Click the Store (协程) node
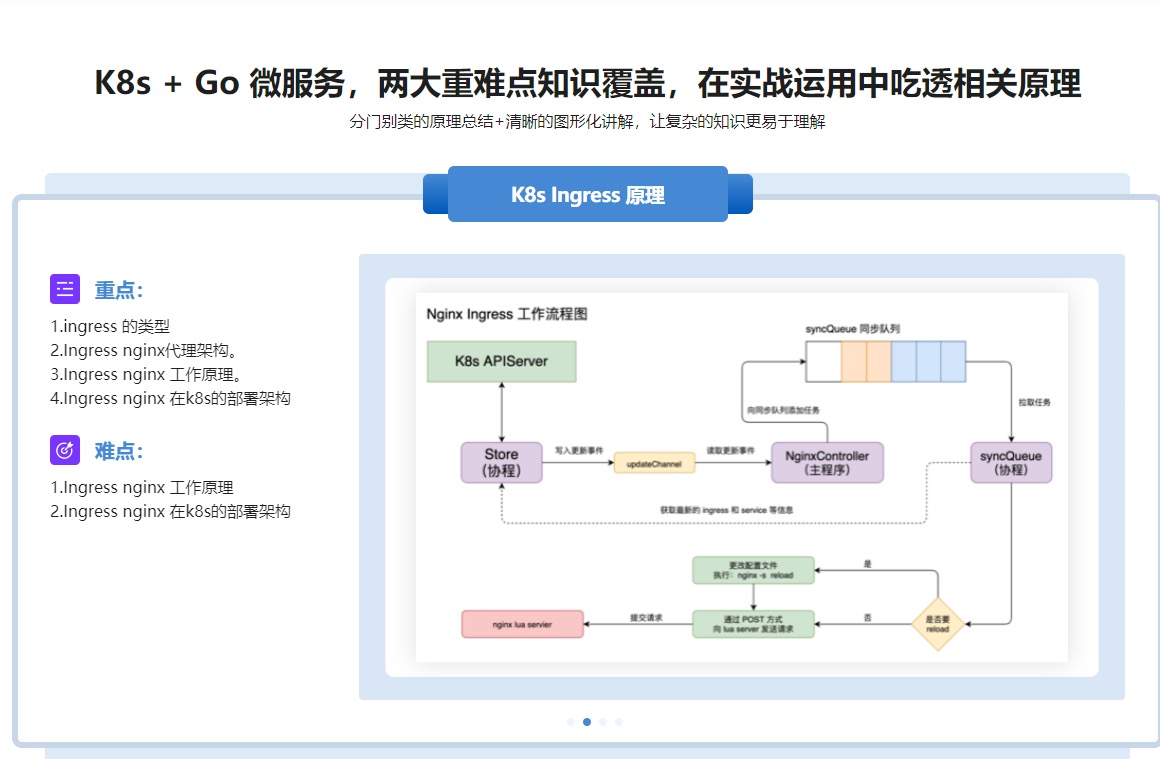This screenshot has width=1160, height=759. pyautogui.click(x=501, y=463)
